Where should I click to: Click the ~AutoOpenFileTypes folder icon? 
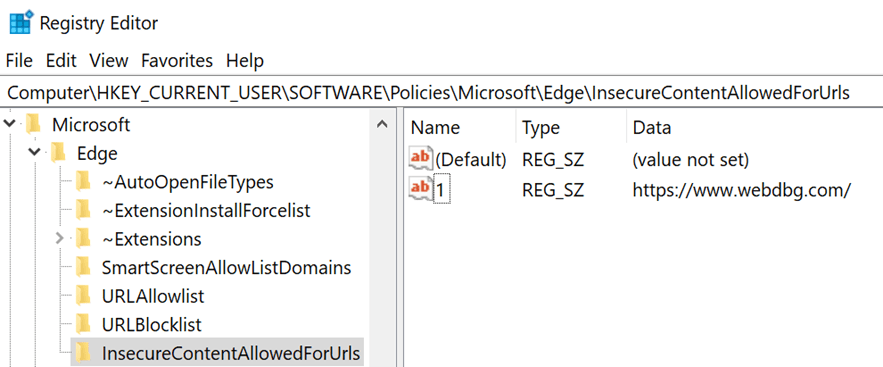(83, 182)
